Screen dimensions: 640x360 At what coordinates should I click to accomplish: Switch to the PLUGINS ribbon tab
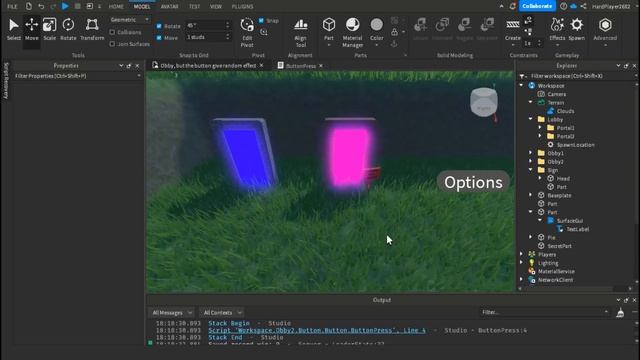[x=242, y=7]
